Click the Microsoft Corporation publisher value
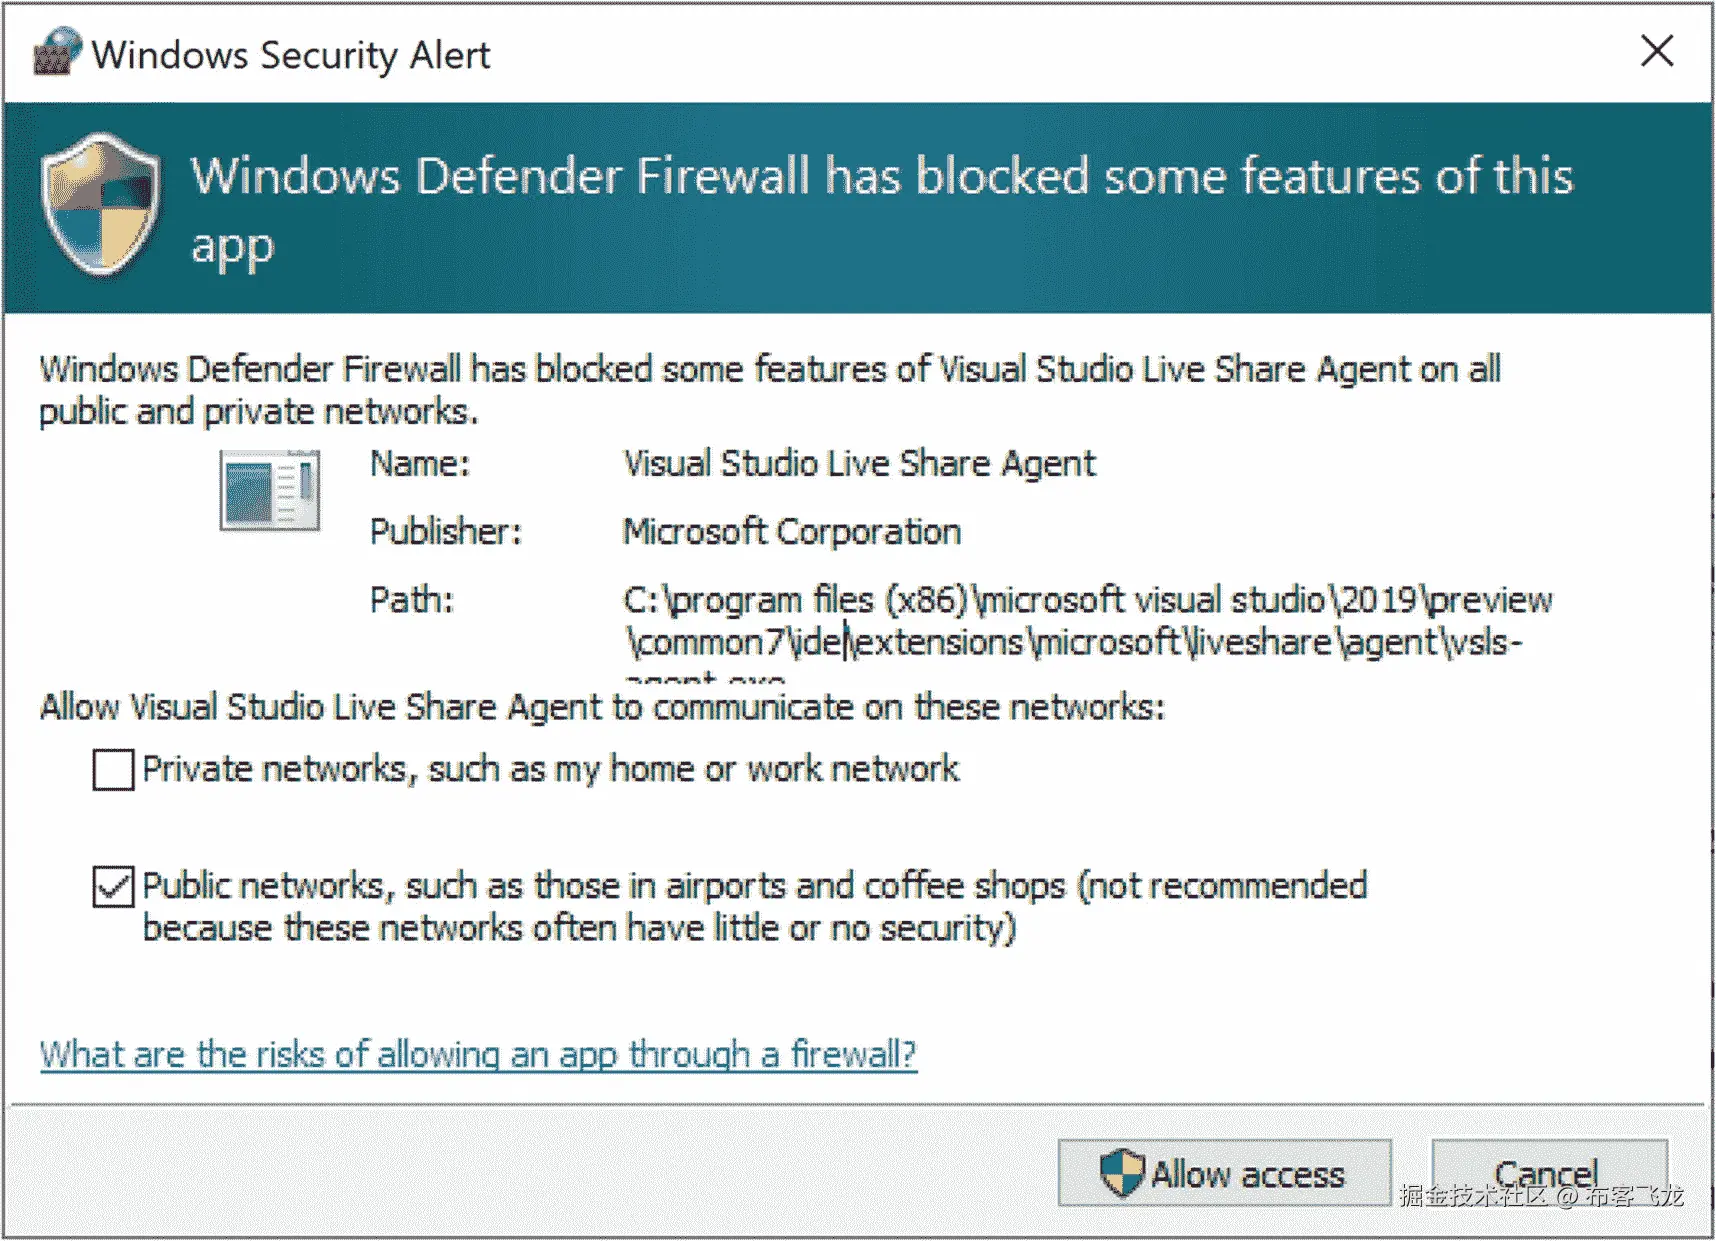This screenshot has width=1716, height=1241. 791,532
